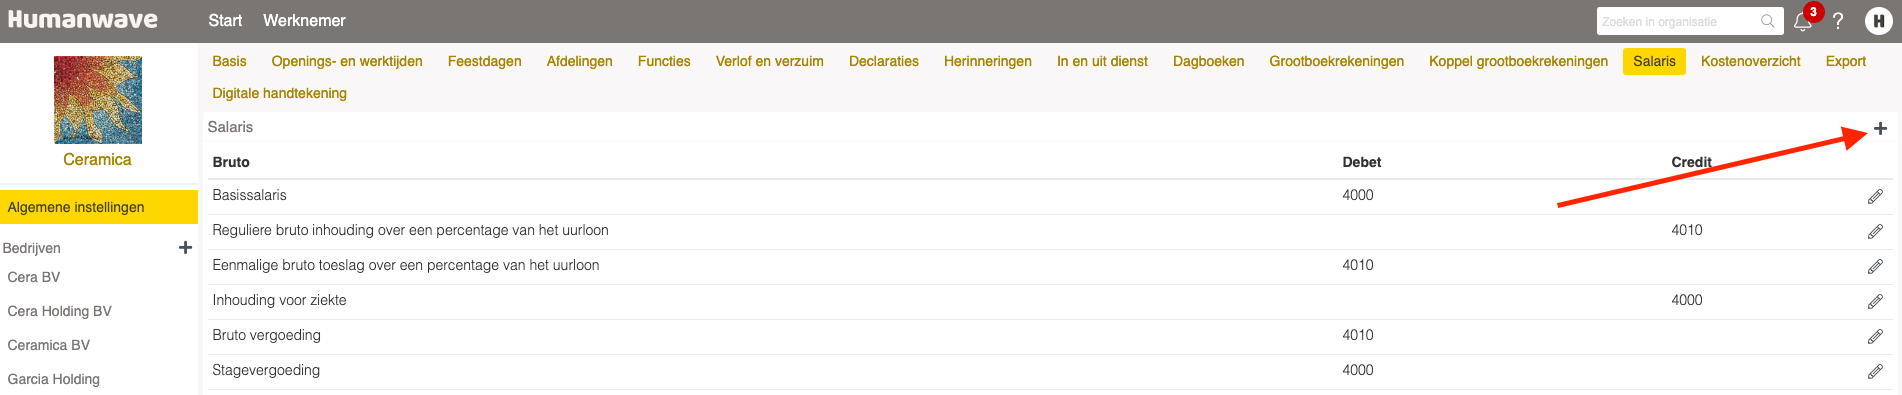Image resolution: width=1902 pixels, height=395 pixels.
Task: Open the Garcia Holding company
Action: pos(54,379)
